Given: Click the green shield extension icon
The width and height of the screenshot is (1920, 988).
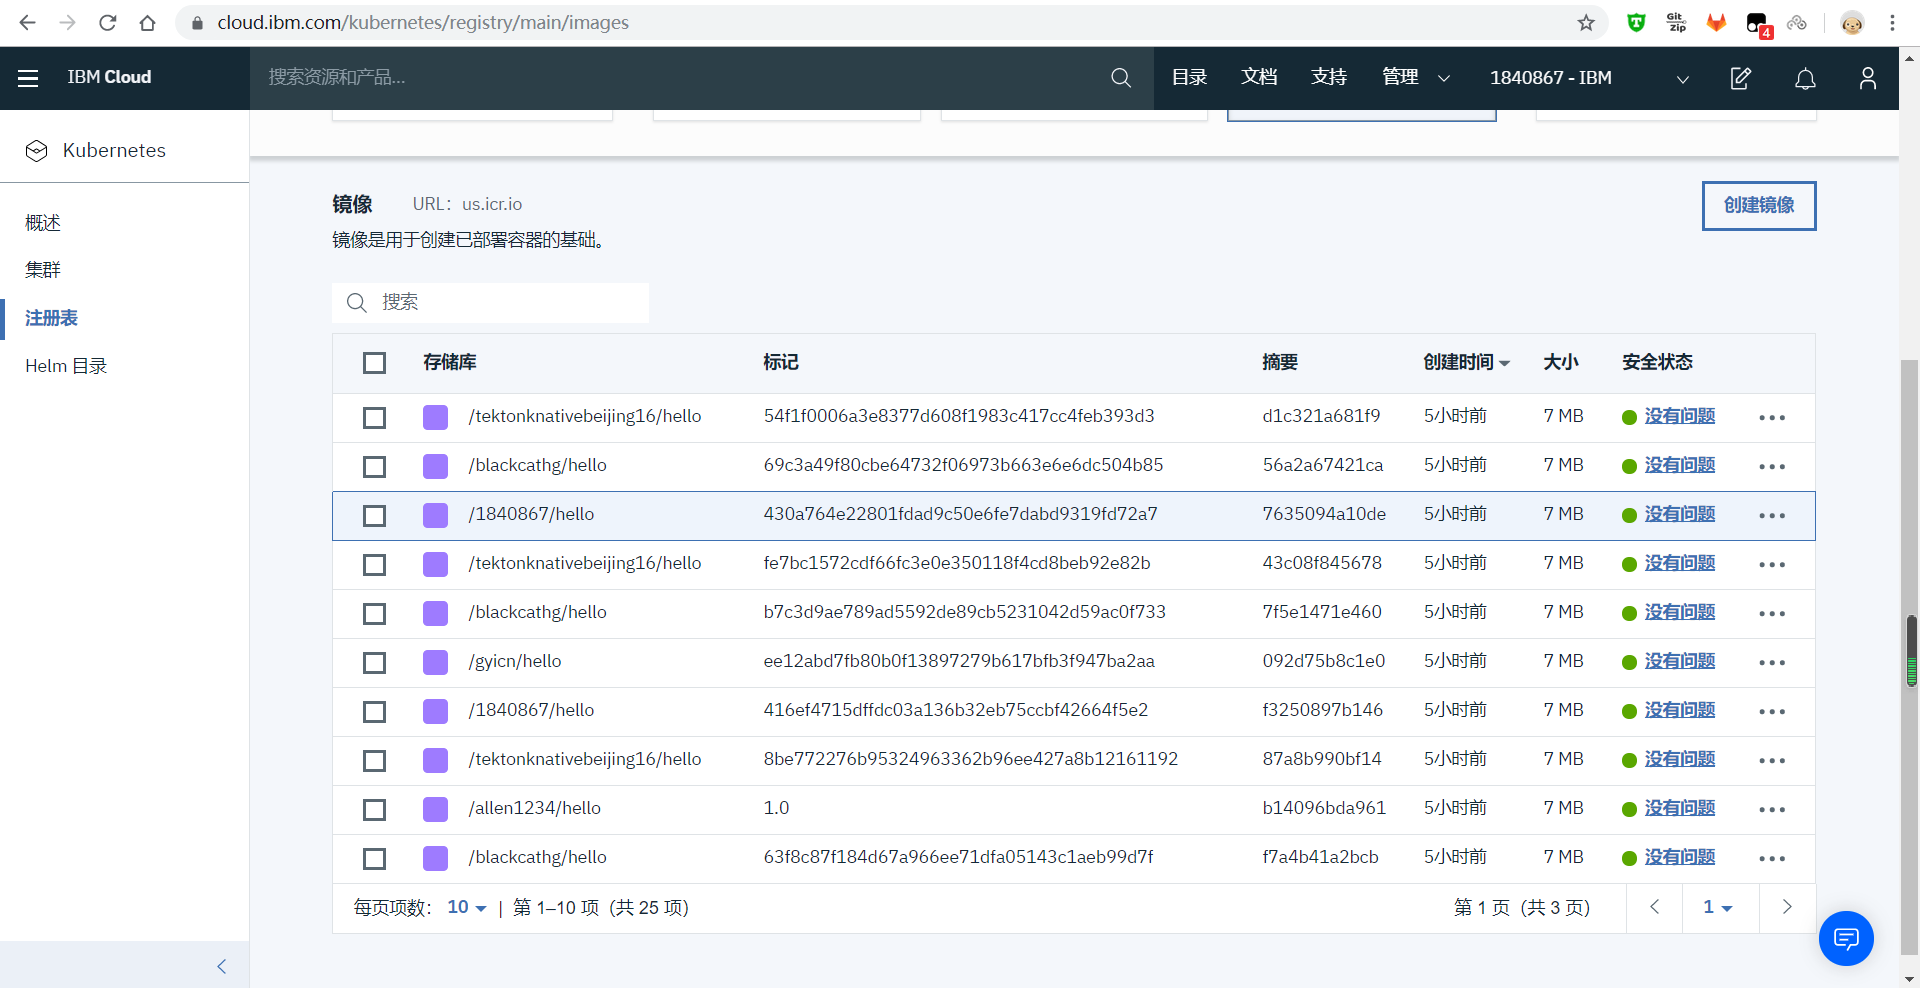Looking at the screenshot, I should coord(1637,22).
